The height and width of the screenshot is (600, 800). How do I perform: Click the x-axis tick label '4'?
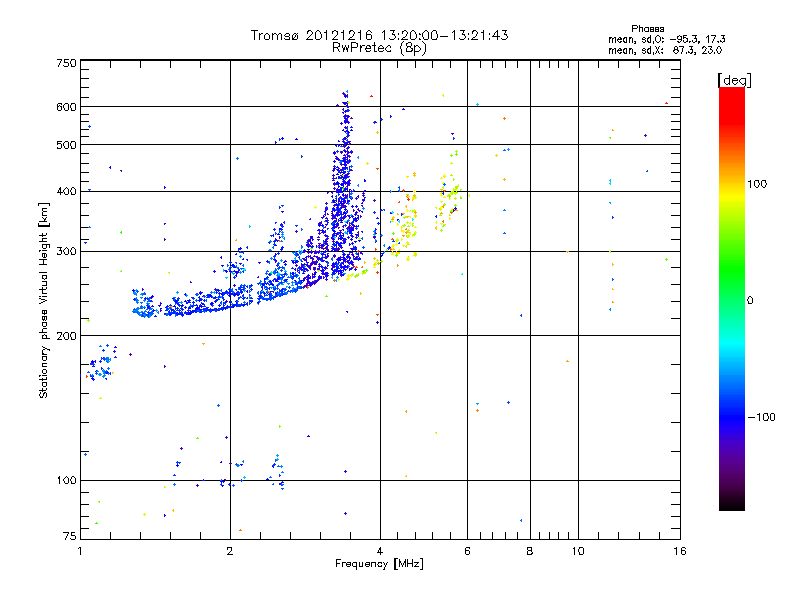(380, 551)
